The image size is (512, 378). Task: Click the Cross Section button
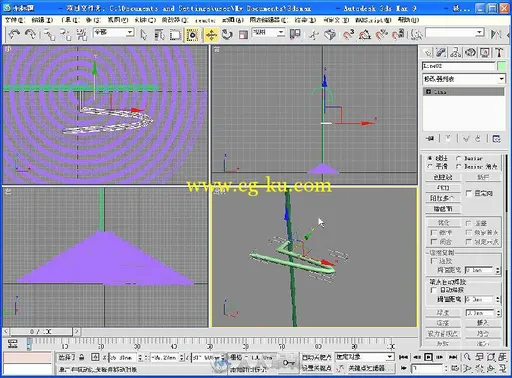443,209
